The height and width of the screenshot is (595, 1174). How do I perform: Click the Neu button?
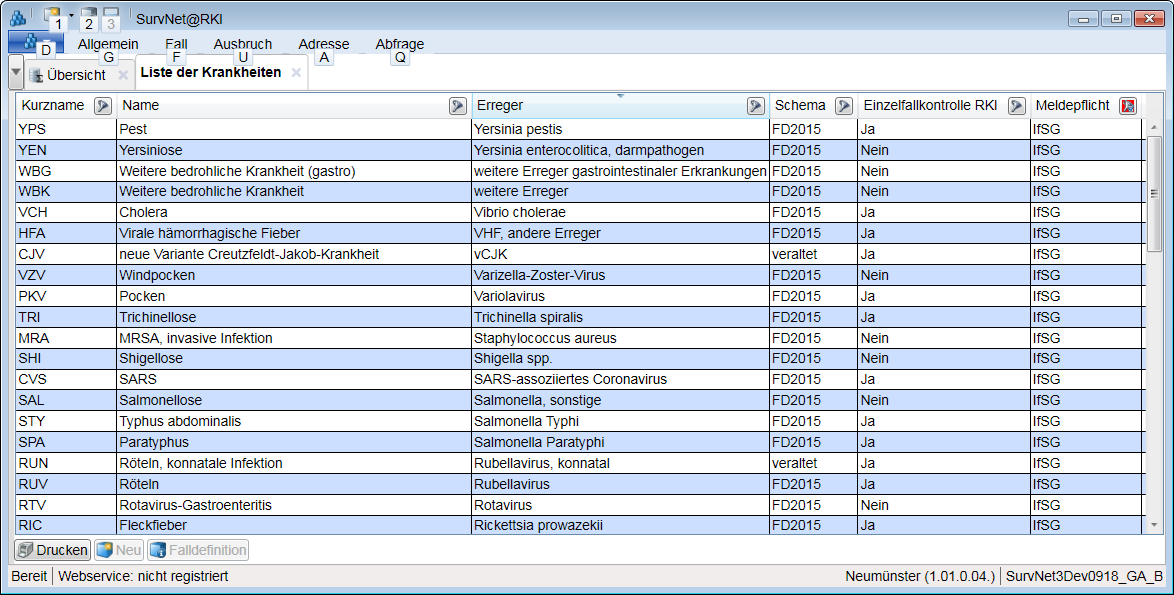119,550
